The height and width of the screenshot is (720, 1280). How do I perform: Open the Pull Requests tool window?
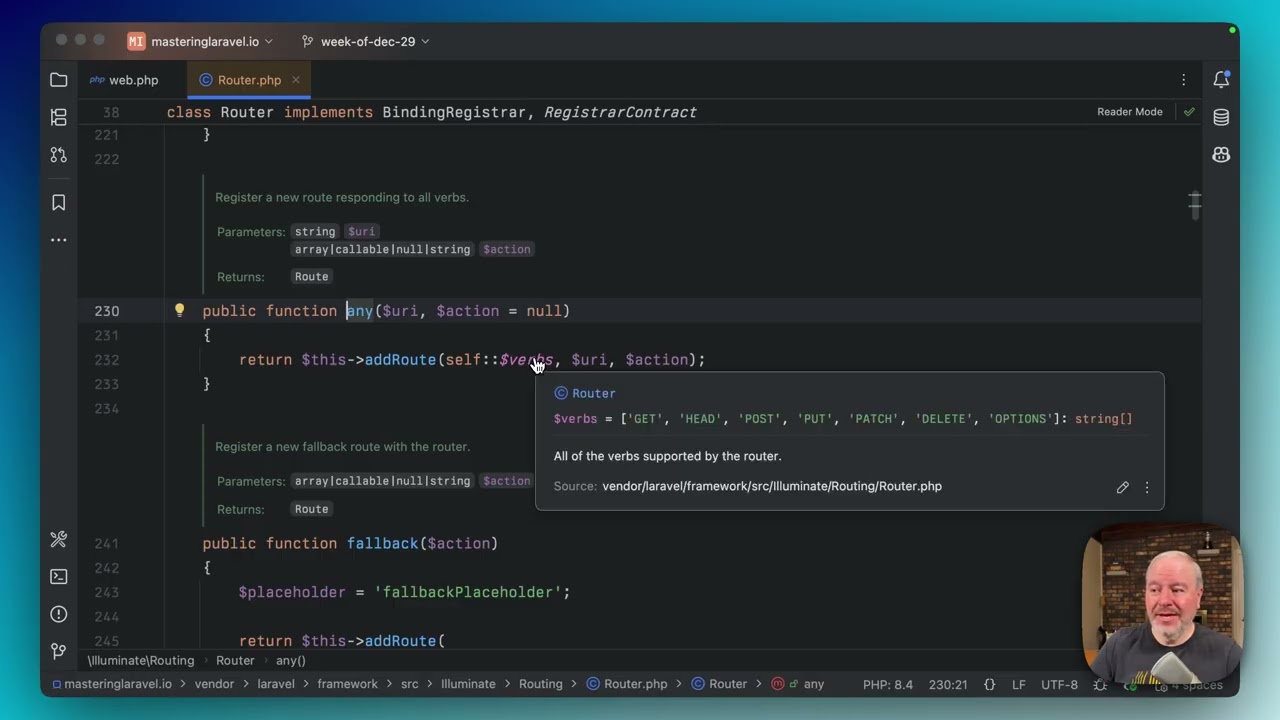click(59, 155)
